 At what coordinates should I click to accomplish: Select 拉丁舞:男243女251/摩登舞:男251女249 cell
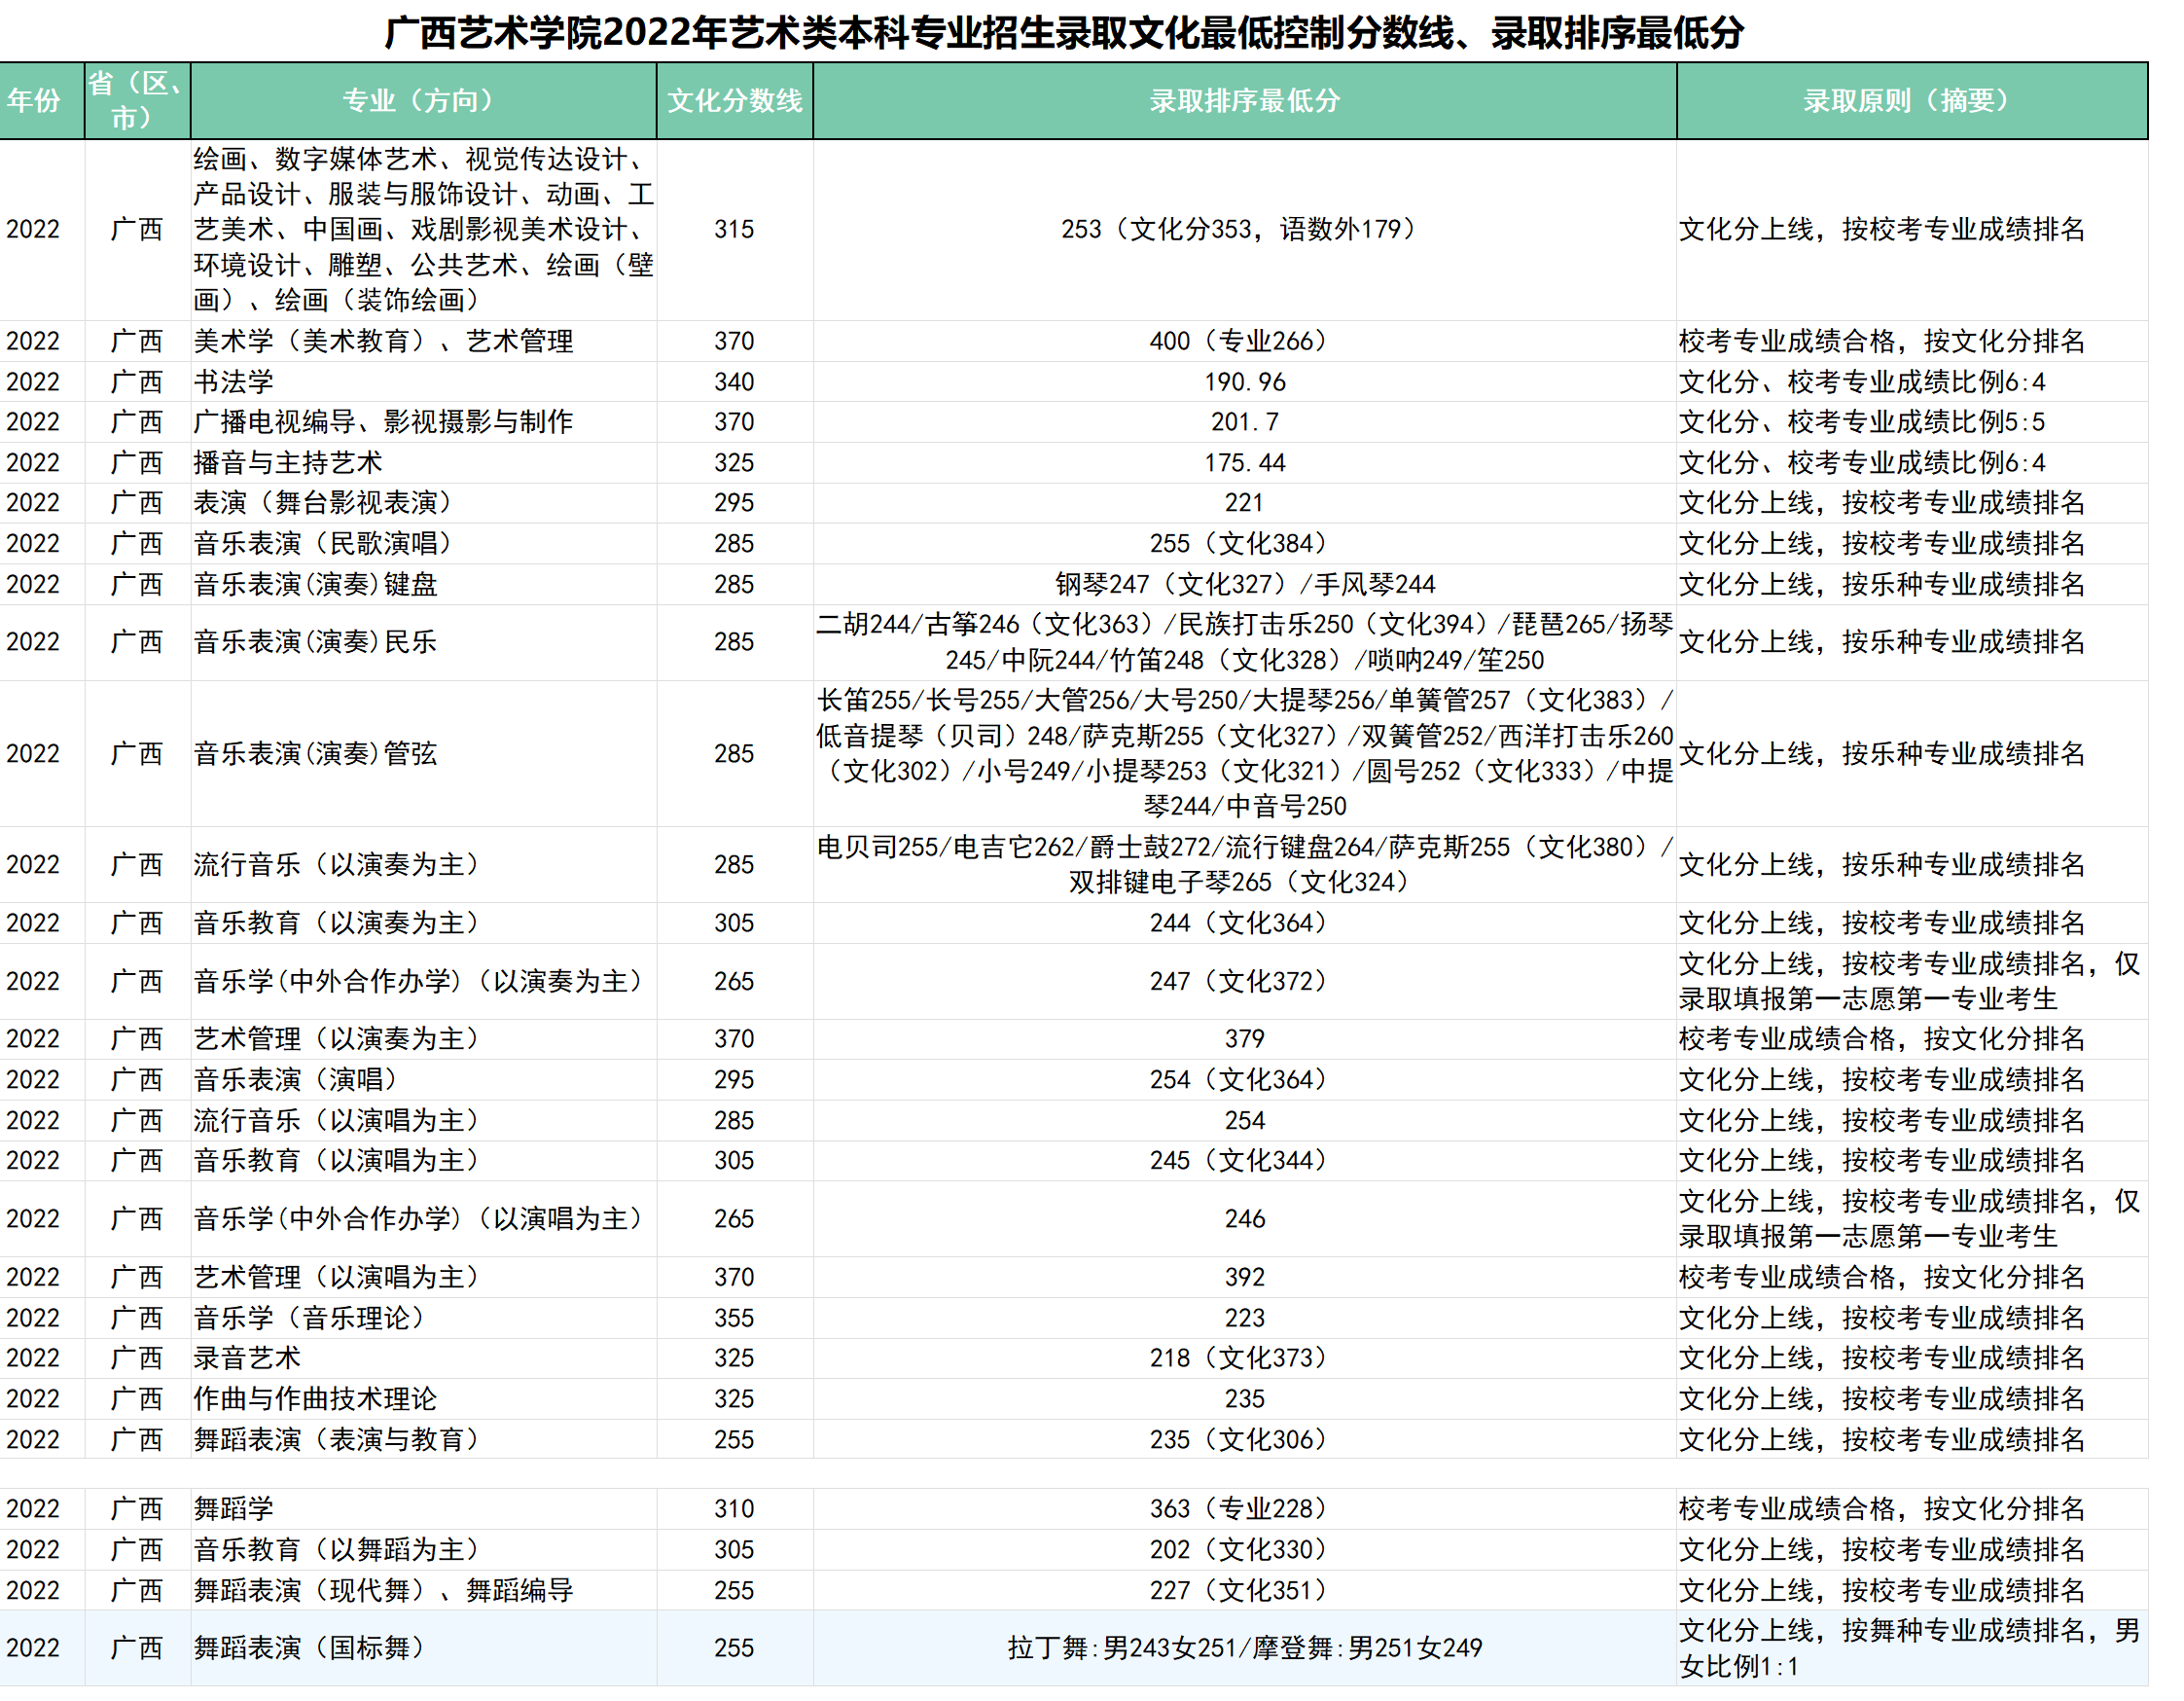1245,1648
